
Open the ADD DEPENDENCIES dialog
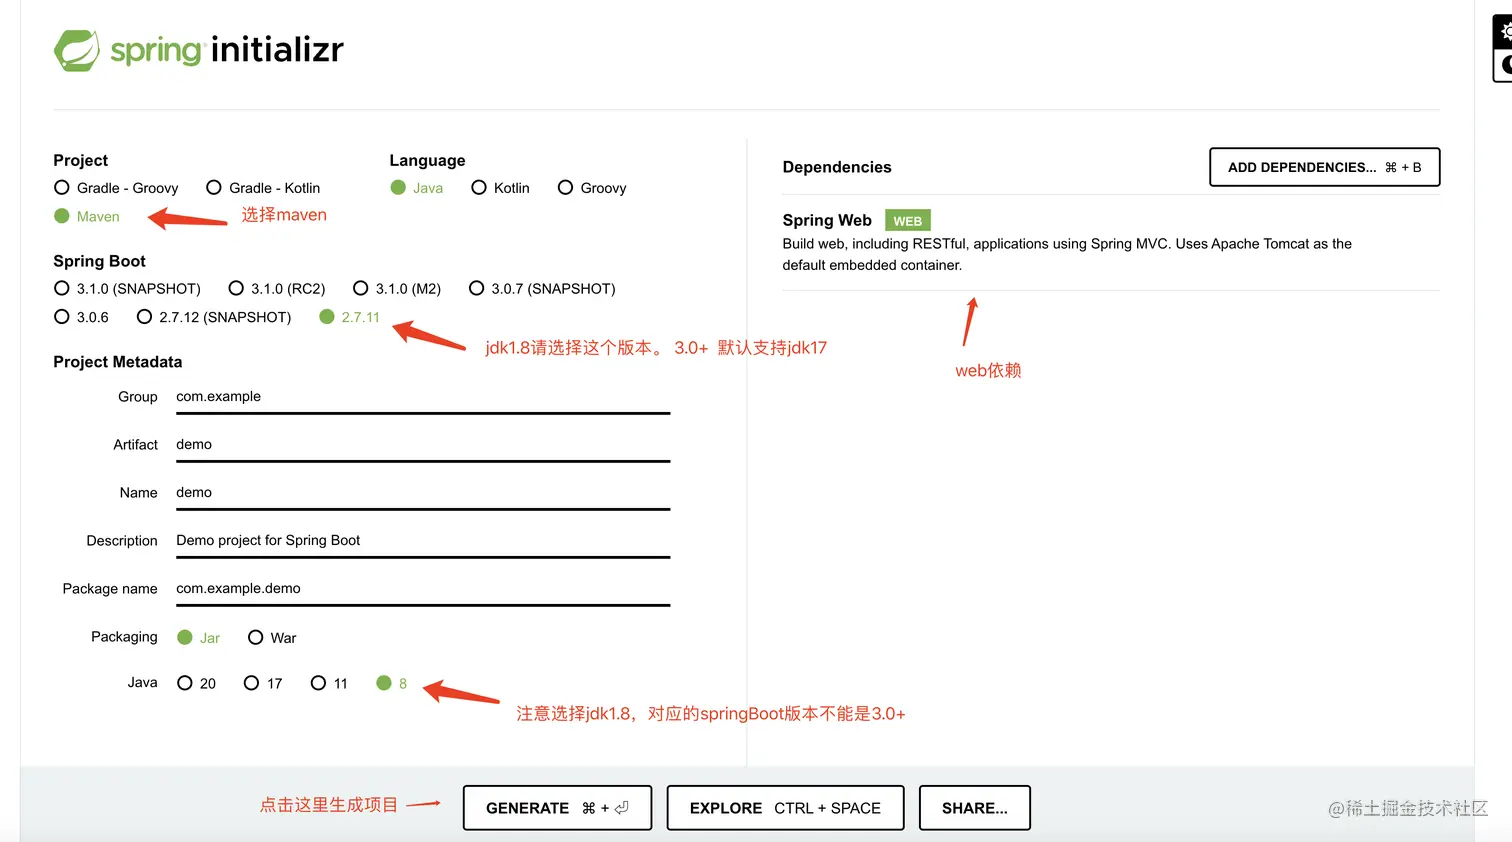tap(1324, 167)
